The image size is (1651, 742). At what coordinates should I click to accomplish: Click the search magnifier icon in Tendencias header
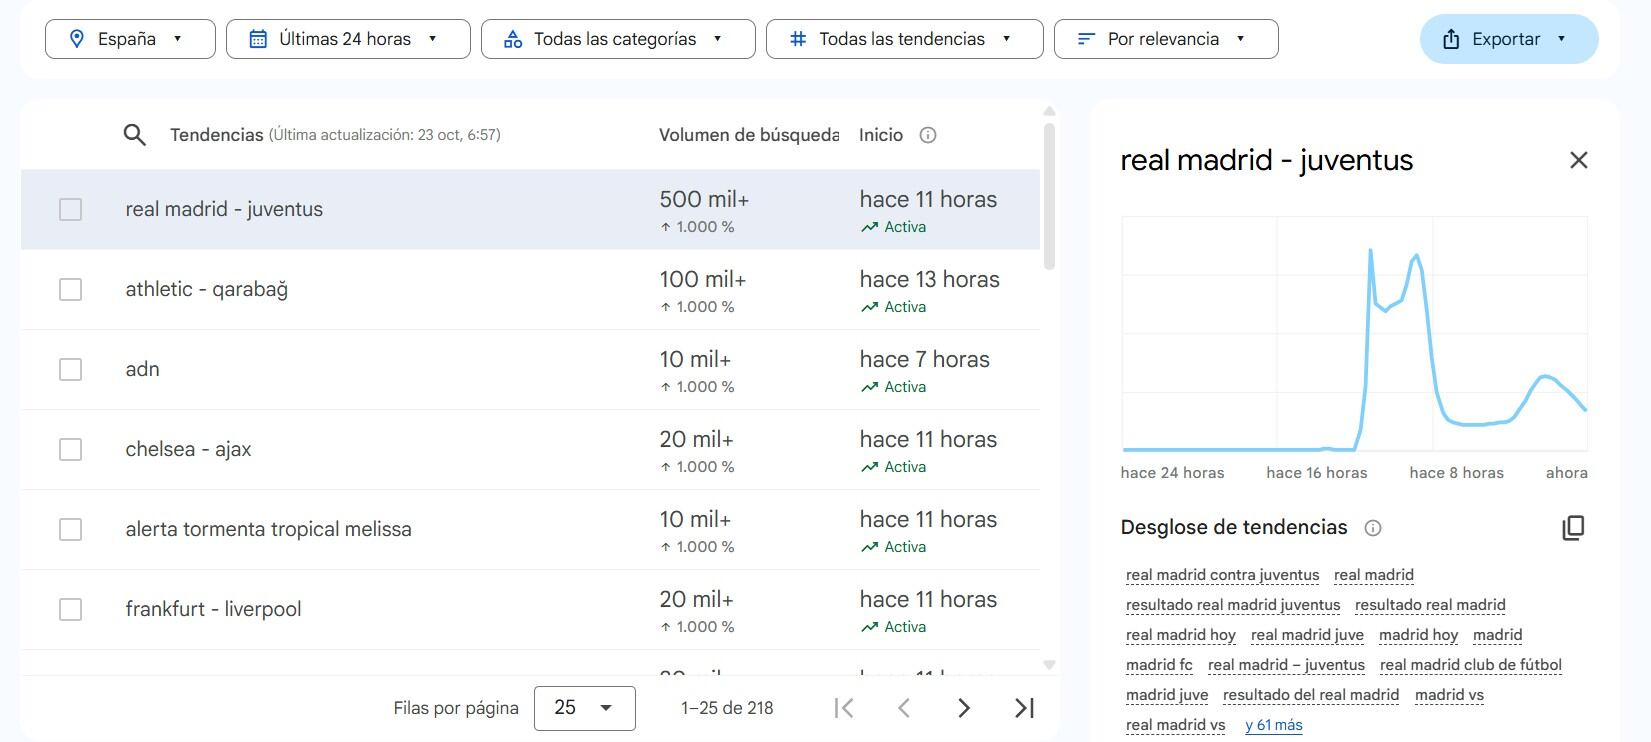click(x=134, y=135)
